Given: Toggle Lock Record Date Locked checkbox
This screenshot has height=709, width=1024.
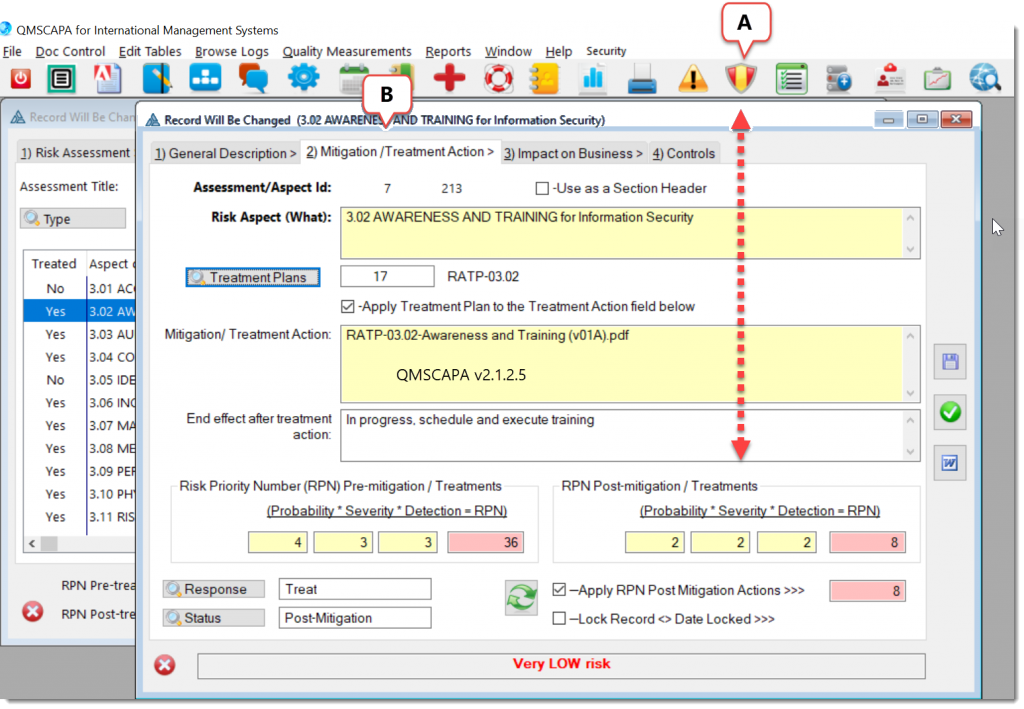Looking at the screenshot, I should (559, 618).
